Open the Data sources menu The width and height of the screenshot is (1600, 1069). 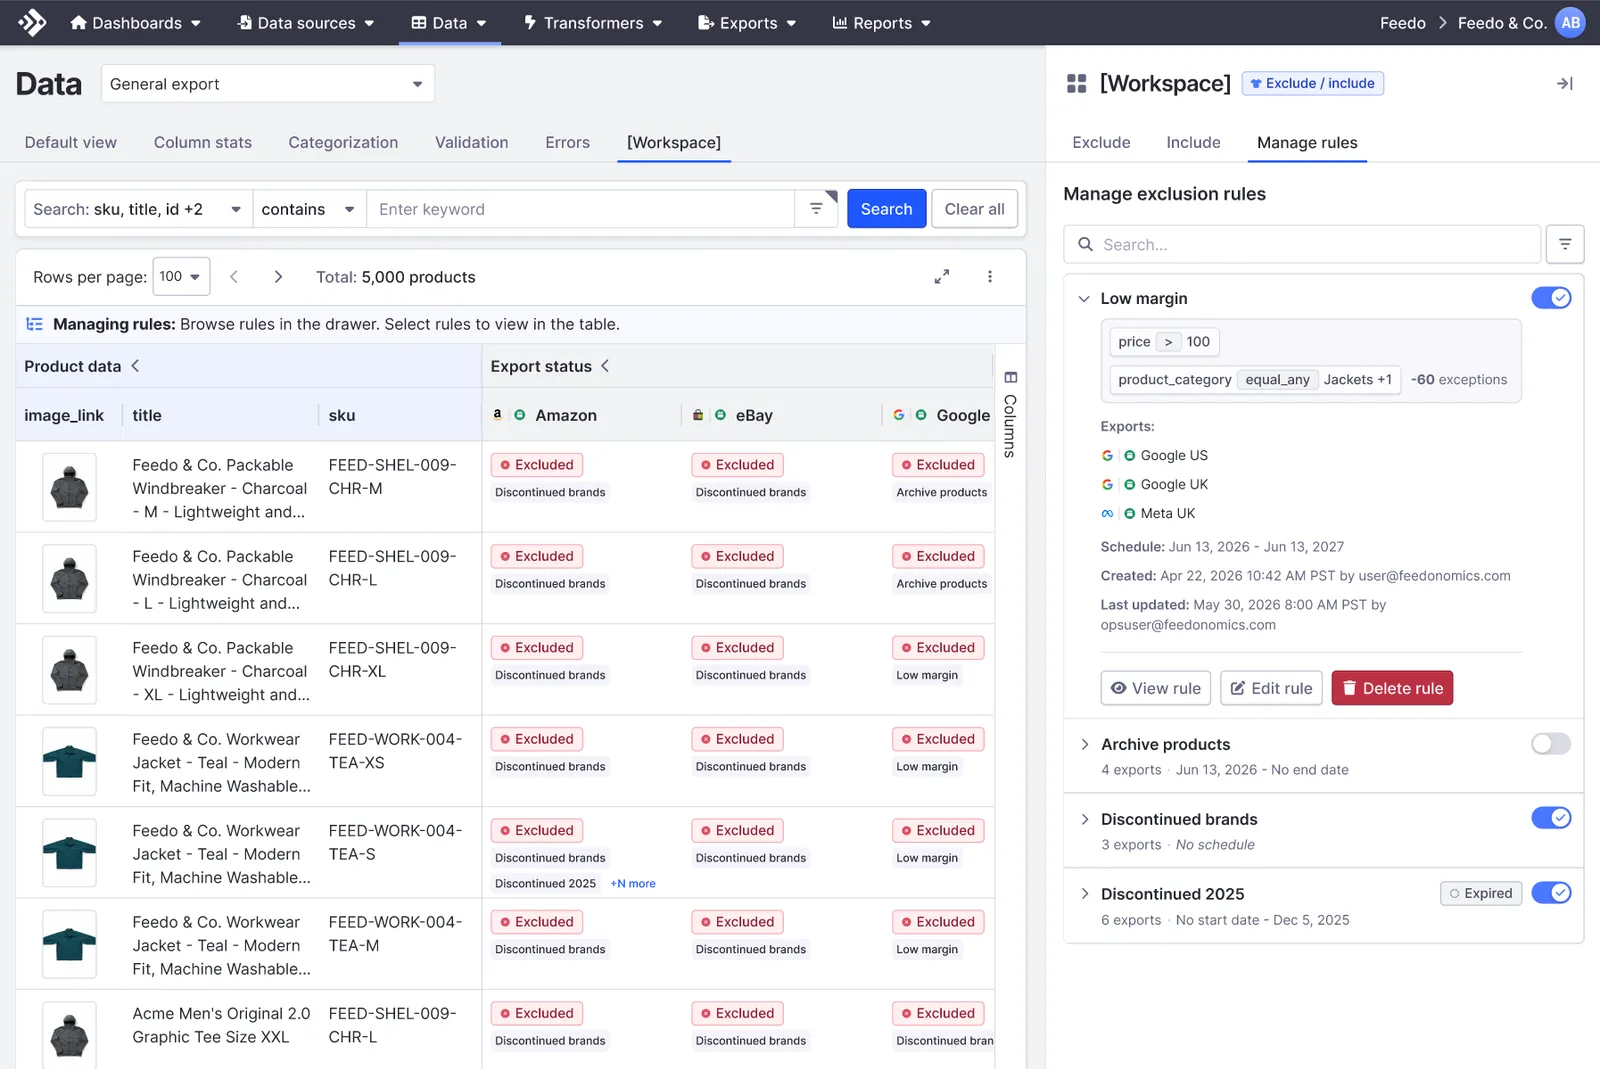[306, 22]
